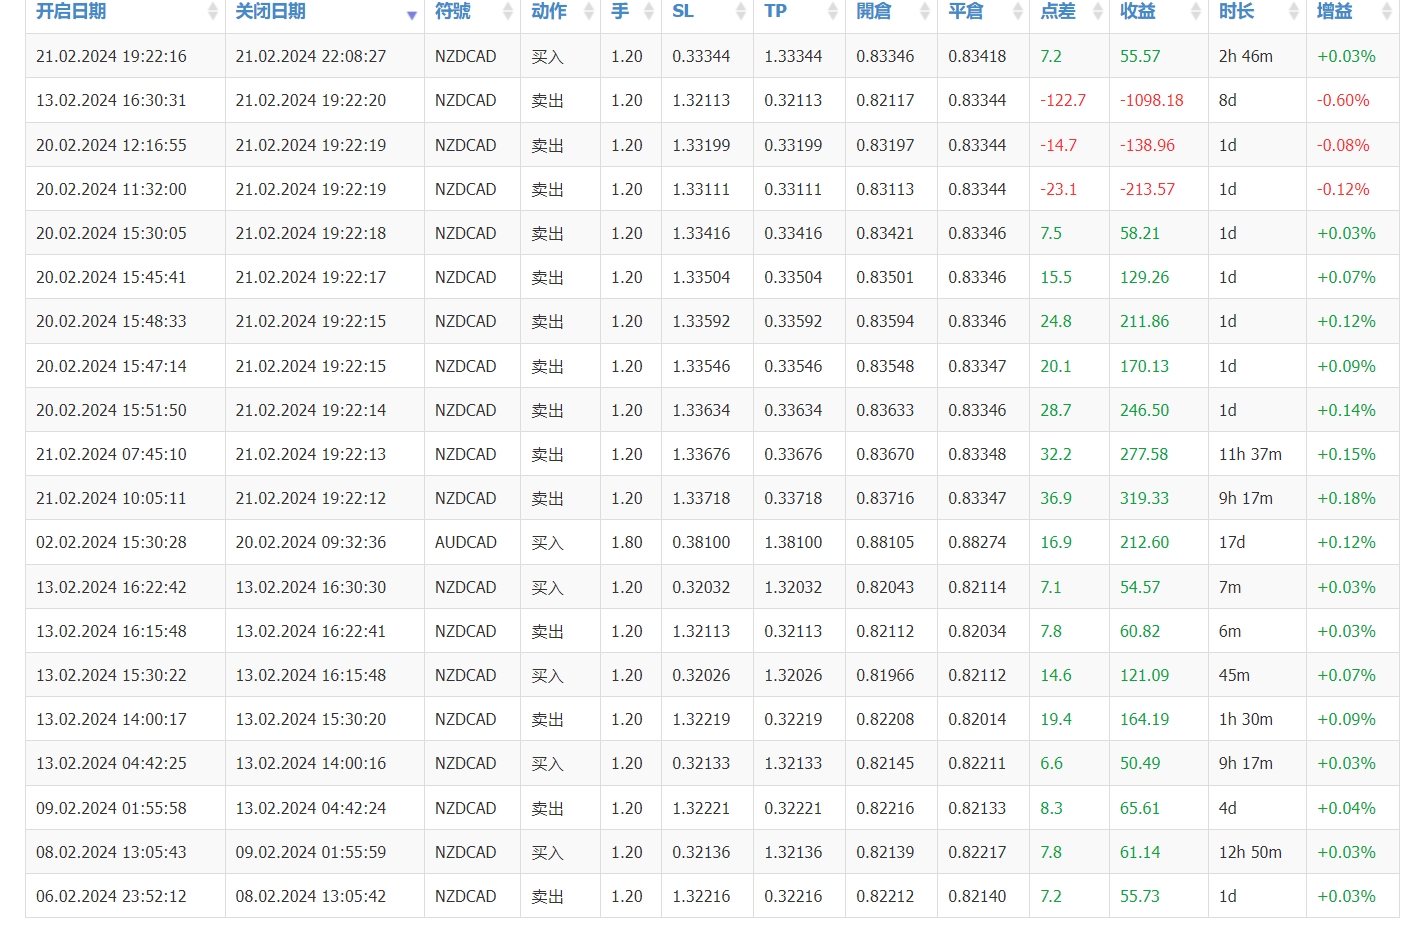Sort the TP column with its arrows
1419x926 pixels.
click(833, 12)
